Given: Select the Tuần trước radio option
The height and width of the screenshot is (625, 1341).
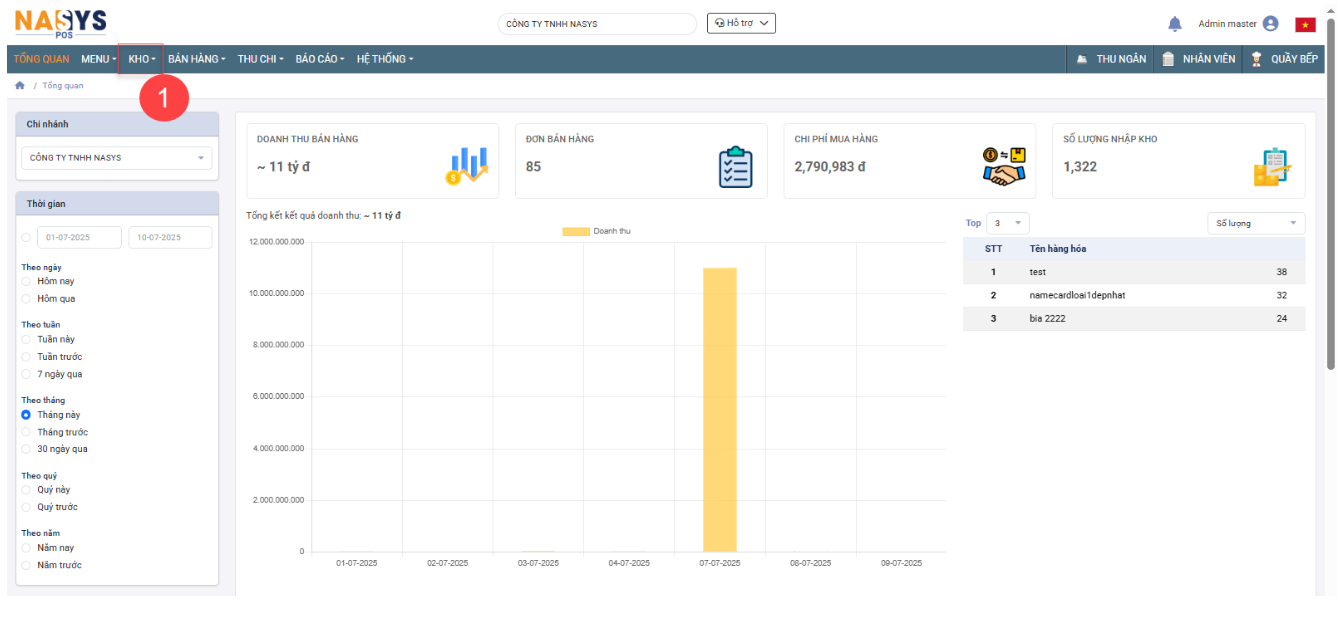Looking at the screenshot, I should click(27, 357).
